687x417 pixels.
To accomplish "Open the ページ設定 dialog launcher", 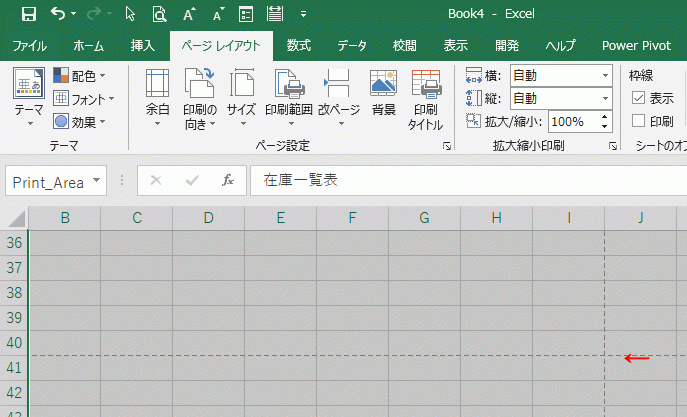I will 447,146.
